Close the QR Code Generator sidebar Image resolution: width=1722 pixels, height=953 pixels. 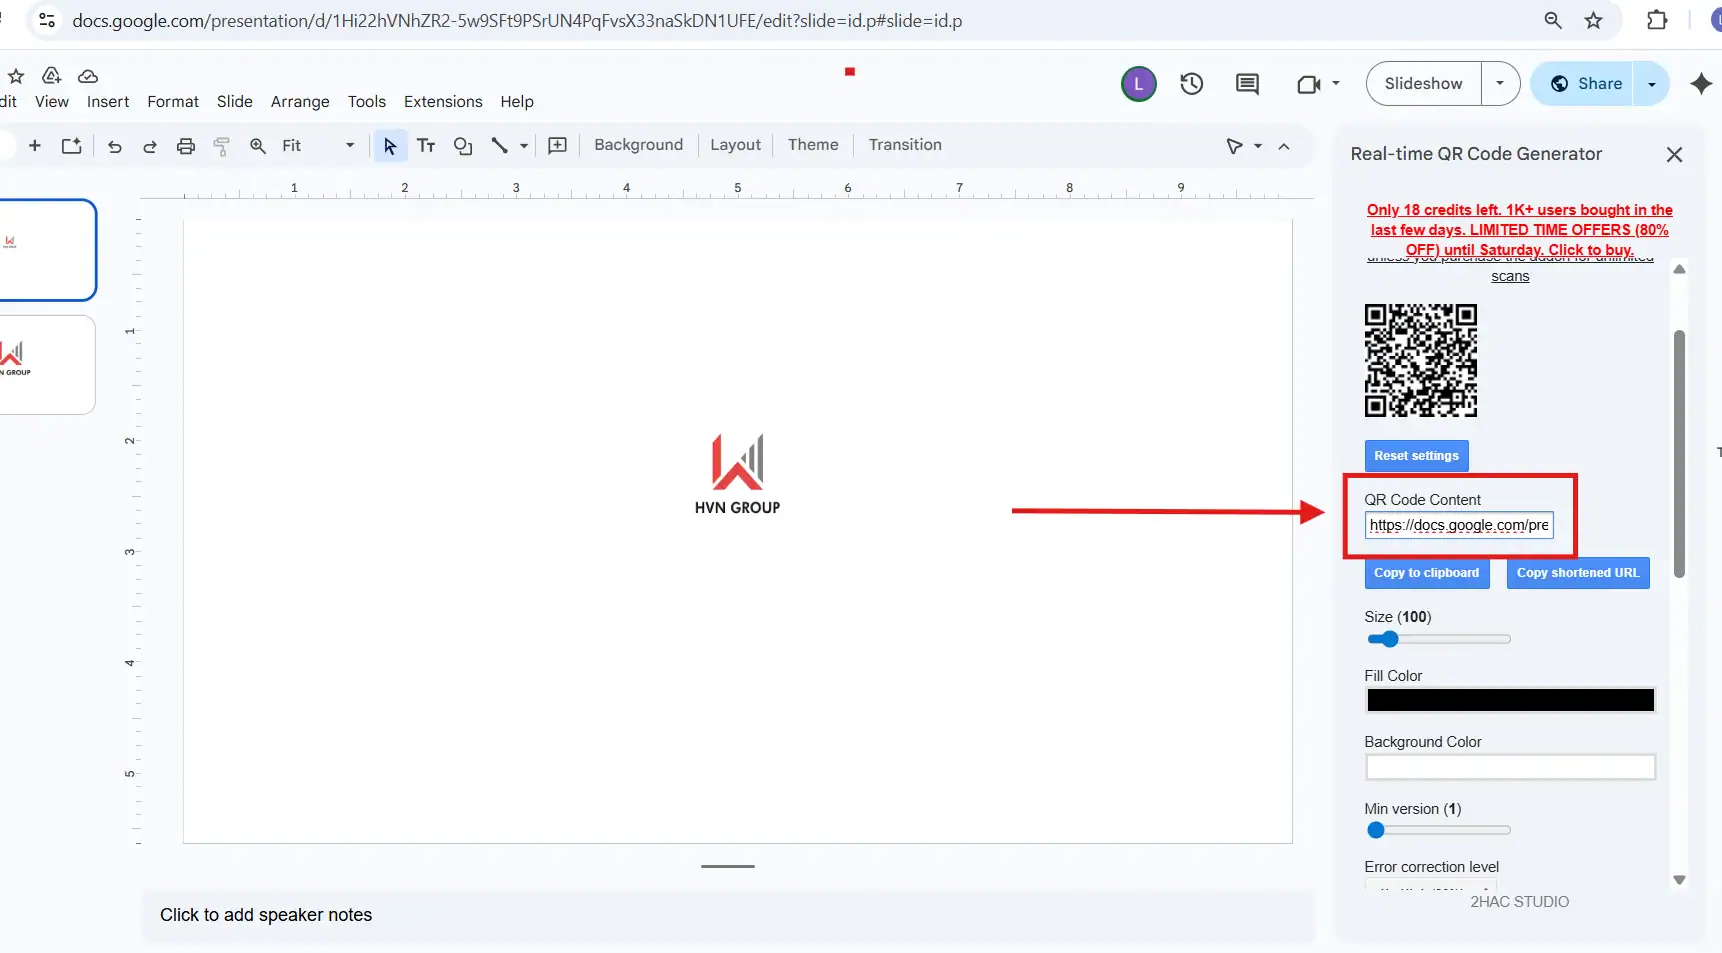click(x=1674, y=154)
